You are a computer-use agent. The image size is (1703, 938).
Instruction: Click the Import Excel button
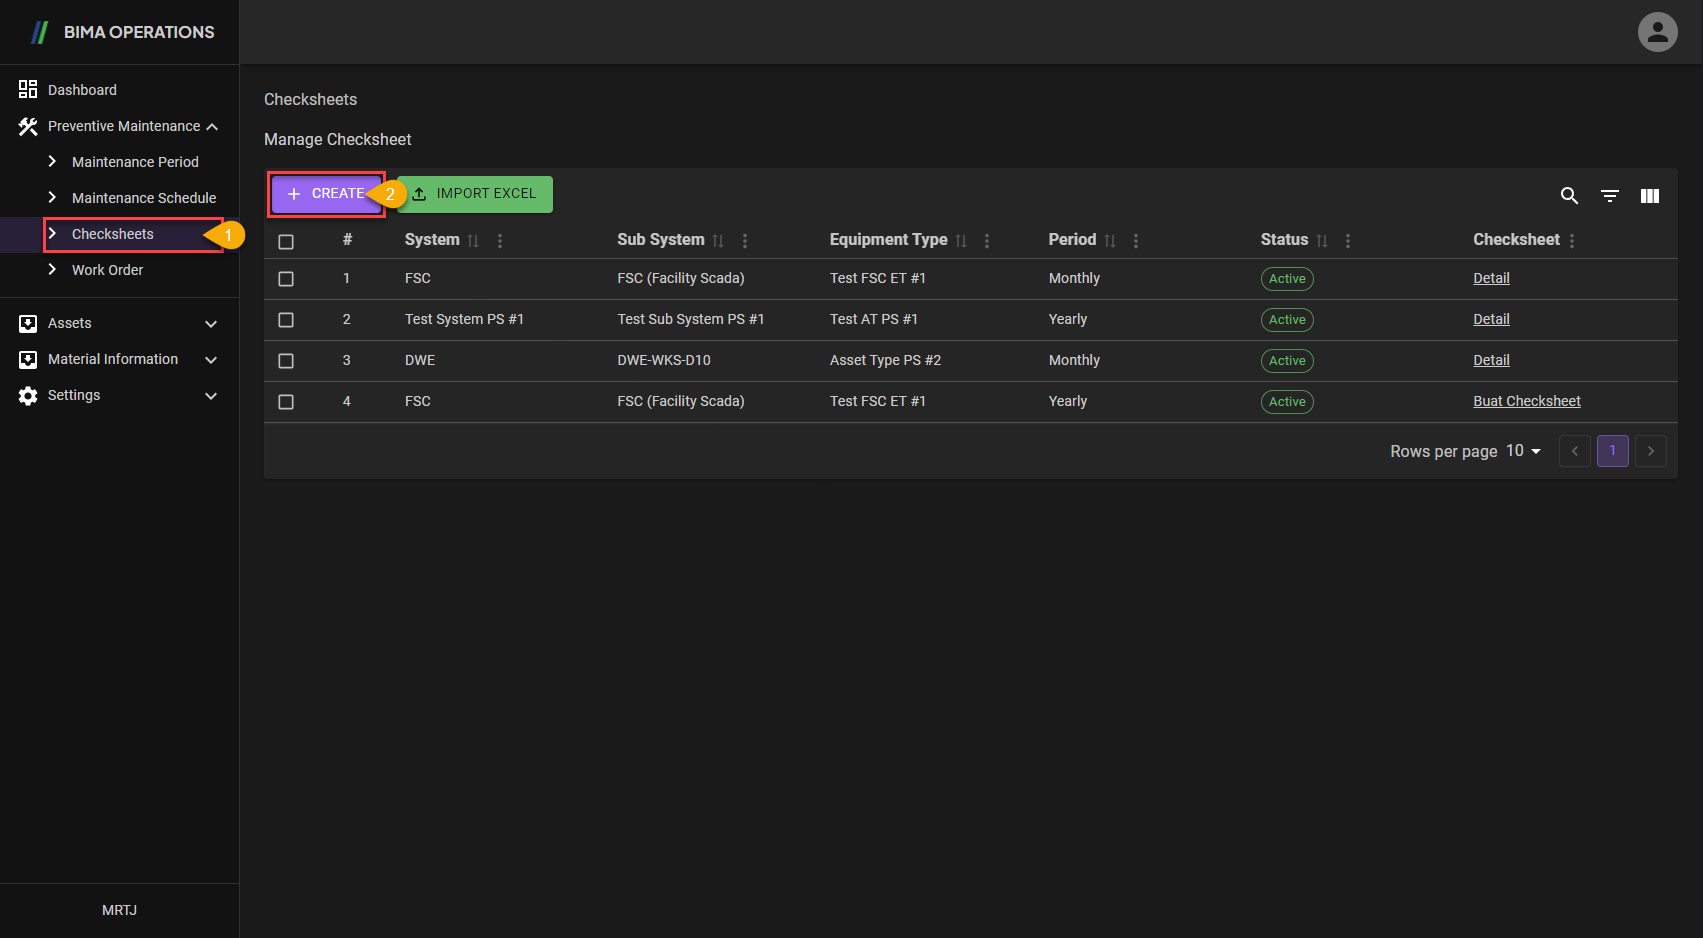tap(475, 194)
